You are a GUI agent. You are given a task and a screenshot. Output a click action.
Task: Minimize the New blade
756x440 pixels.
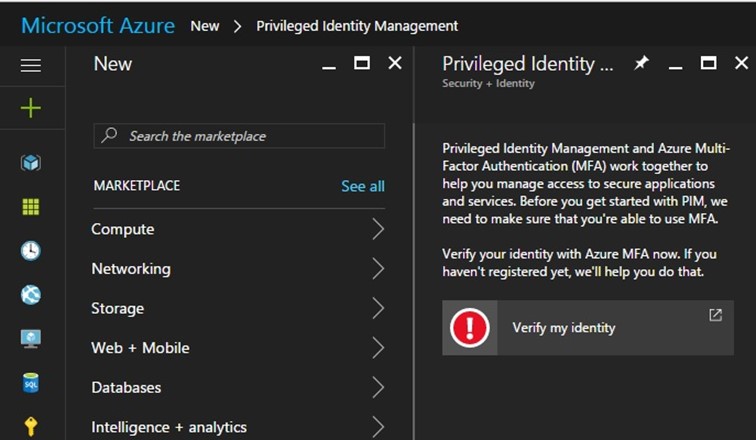point(329,67)
